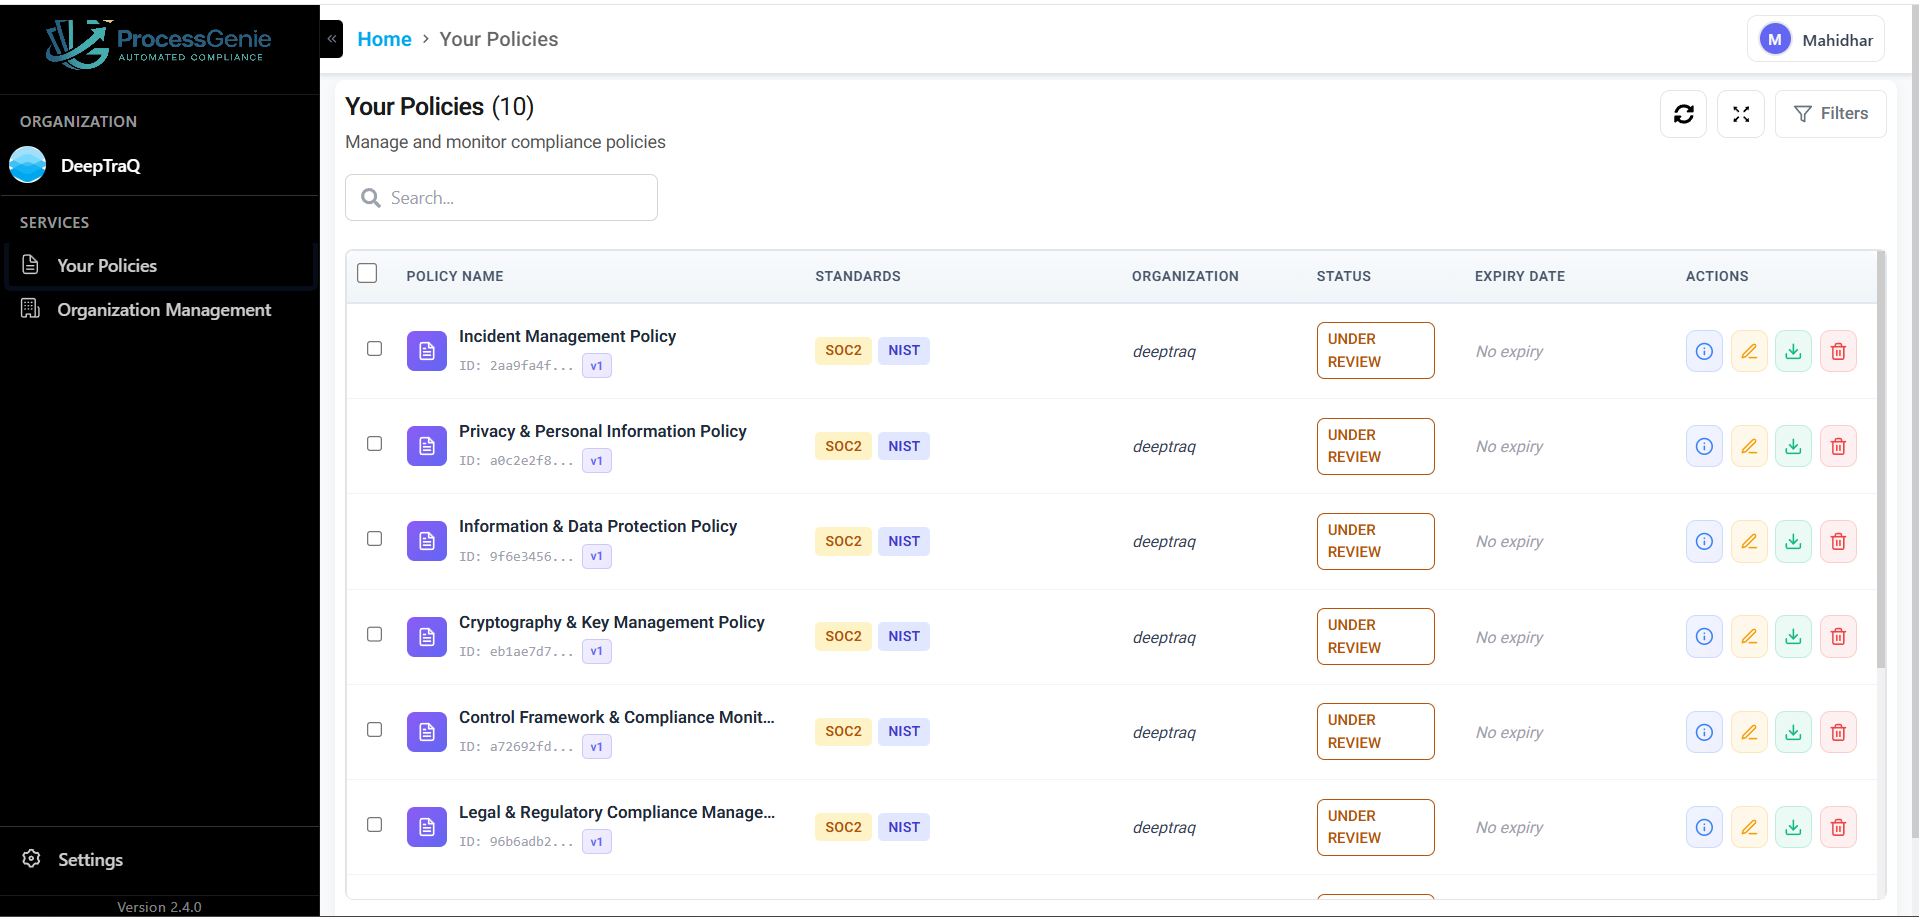Click 'Your Policies' breadcrumb text

click(x=499, y=39)
